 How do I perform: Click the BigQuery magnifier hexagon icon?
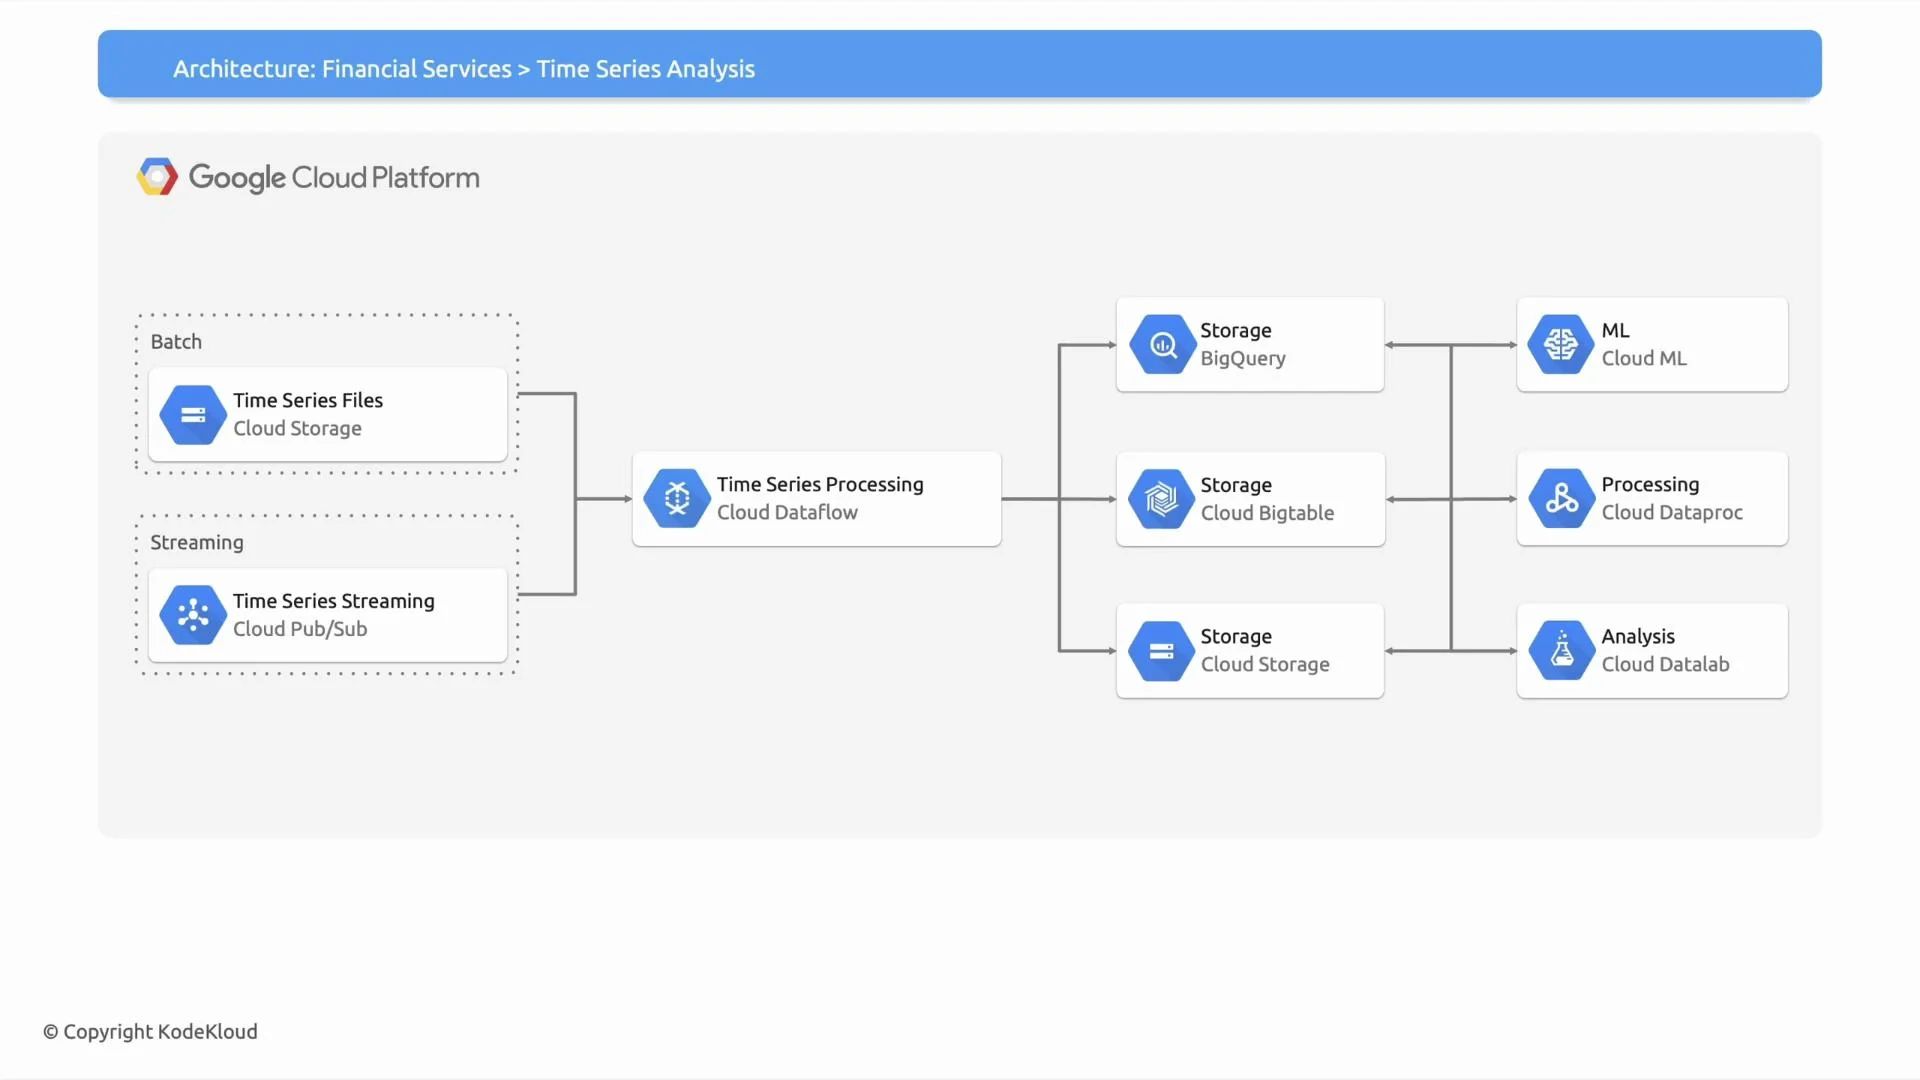click(x=1162, y=345)
